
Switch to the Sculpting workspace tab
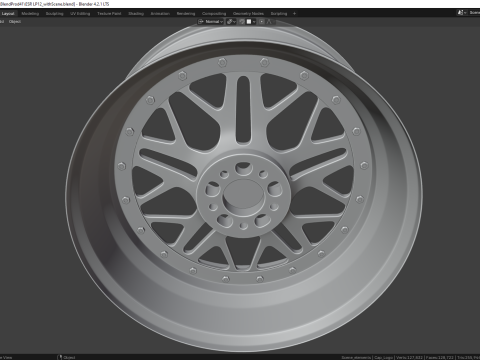click(54, 14)
